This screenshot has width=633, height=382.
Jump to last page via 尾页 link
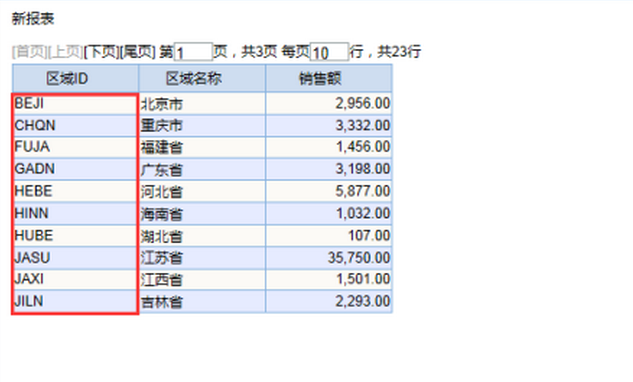click(x=138, y=52)
